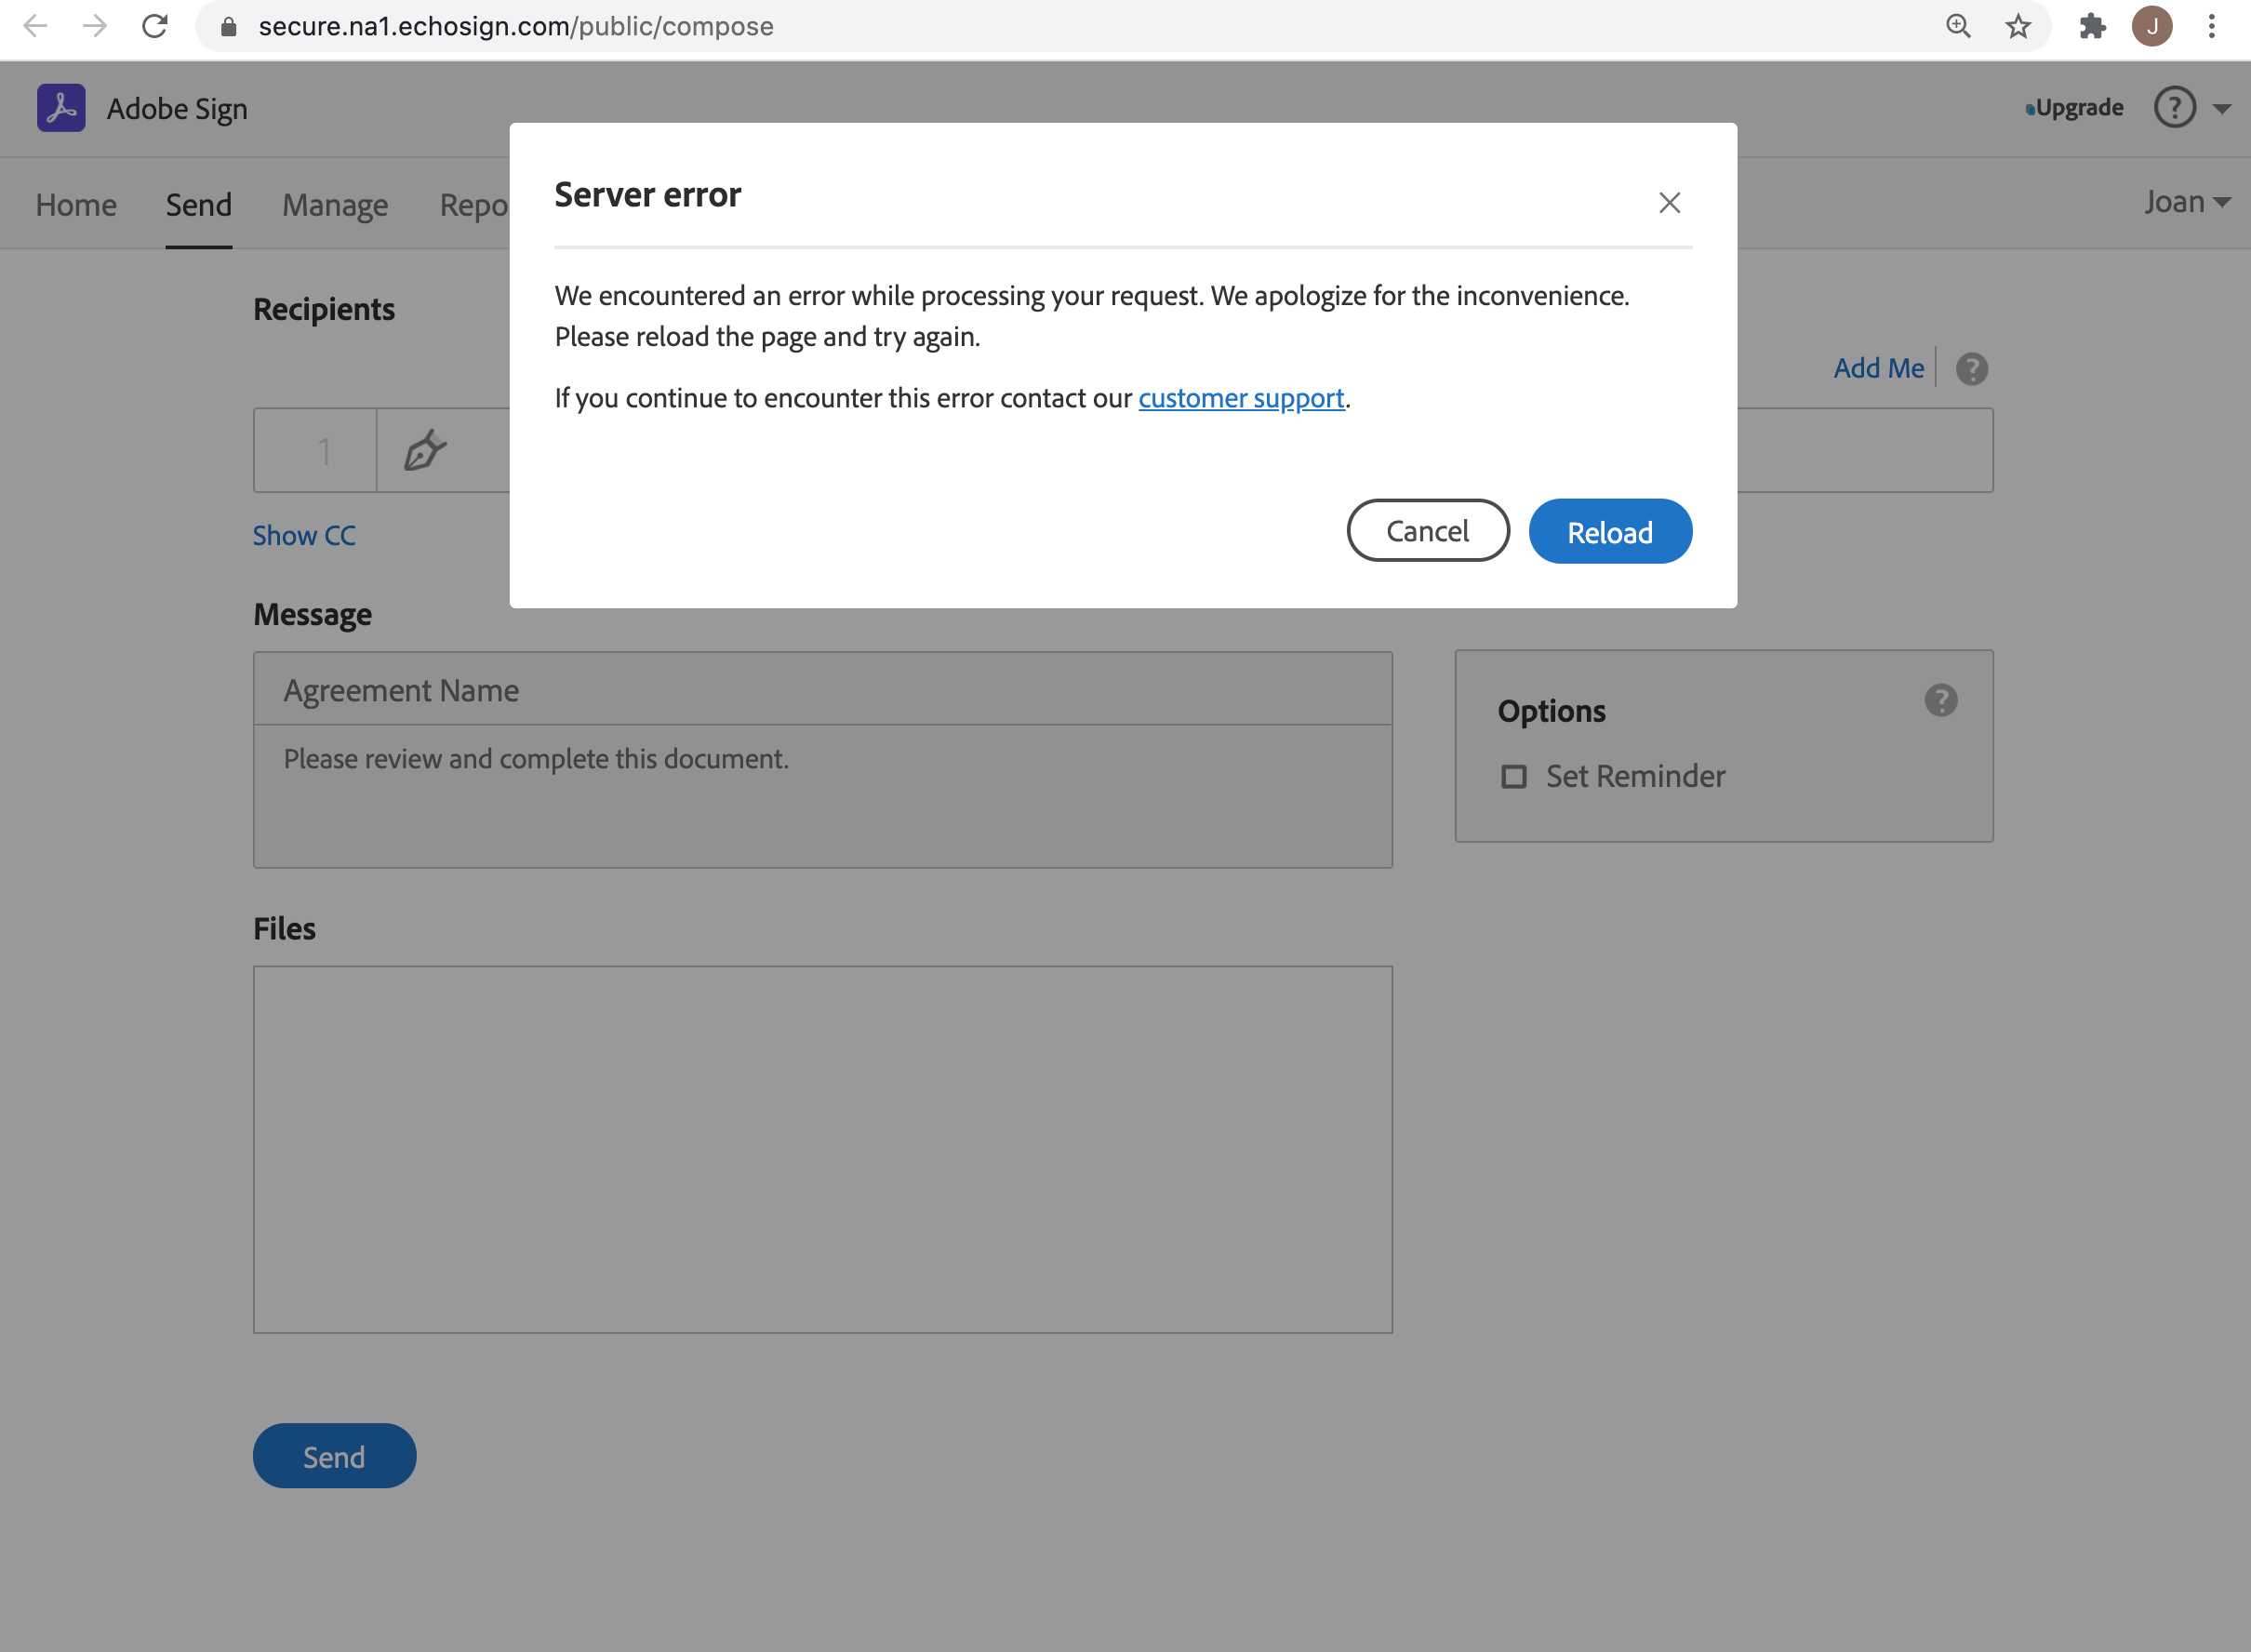Open the browser three-dot menu
The image size is (2251, 1652).
2210,26
